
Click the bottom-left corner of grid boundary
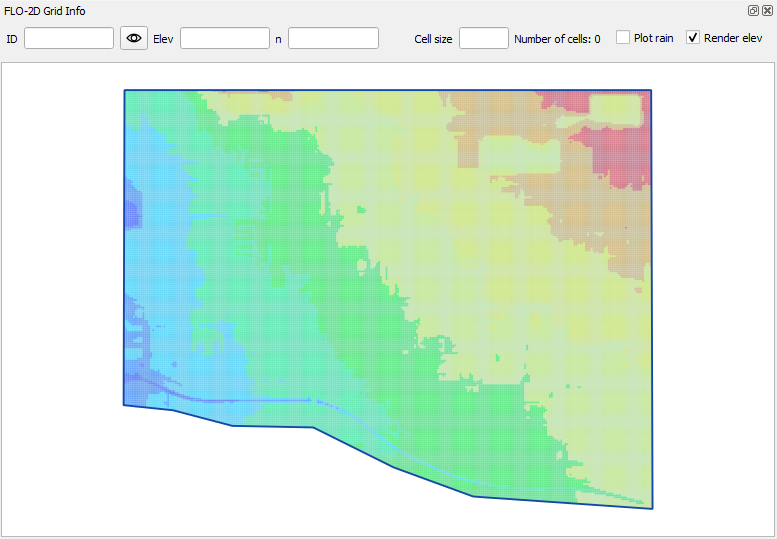(124, 404)
